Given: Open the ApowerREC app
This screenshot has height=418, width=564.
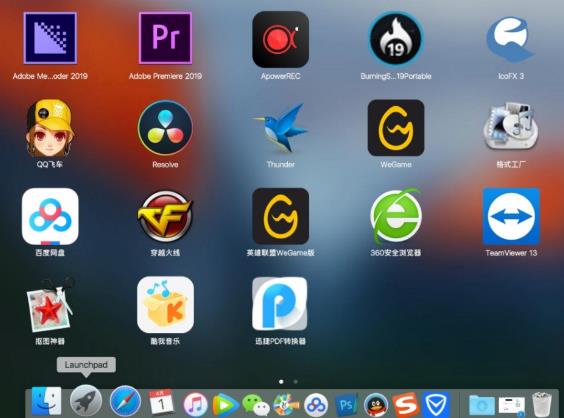Looking at the screenshot, I should coord(281,39).
